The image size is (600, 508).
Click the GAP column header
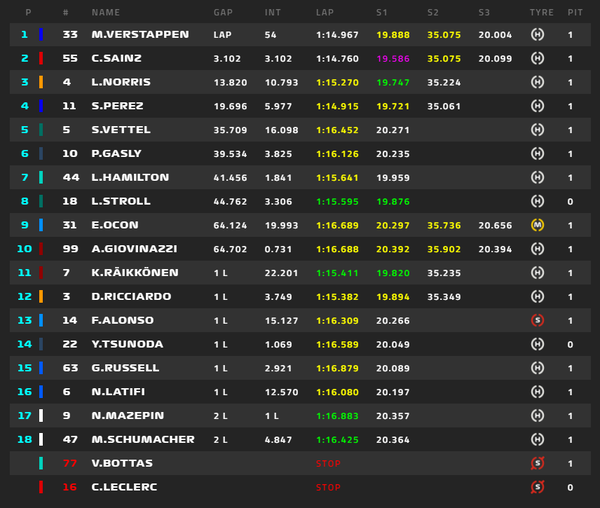coord(223,13)
